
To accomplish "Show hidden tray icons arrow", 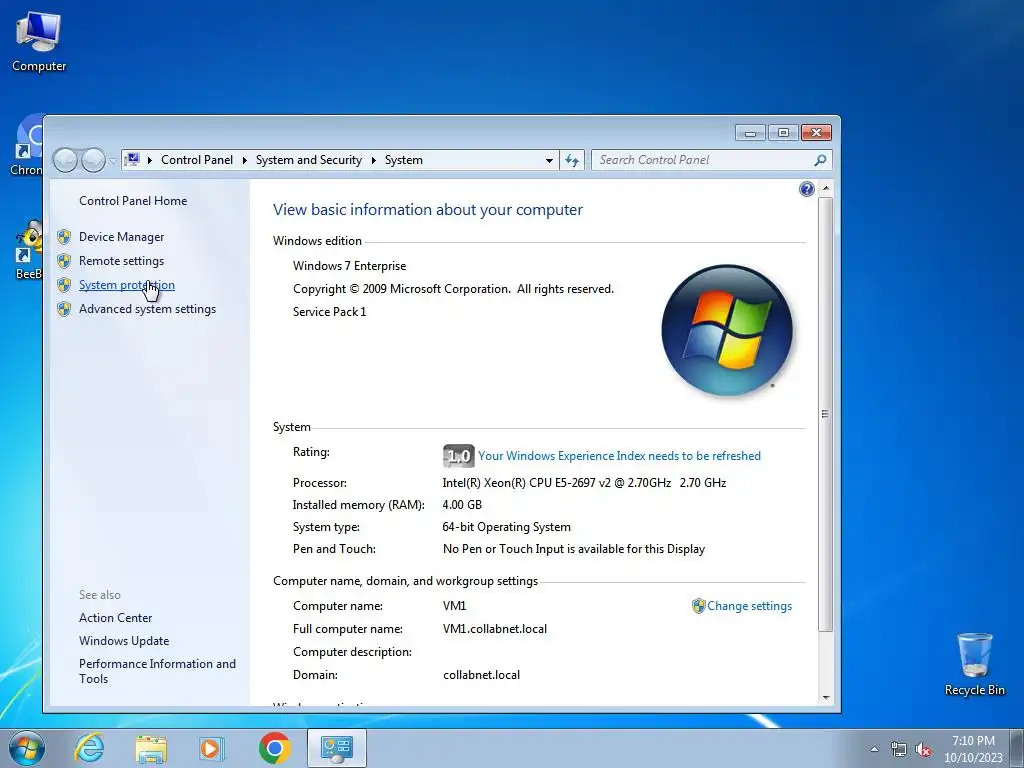I will coord(874,749).
